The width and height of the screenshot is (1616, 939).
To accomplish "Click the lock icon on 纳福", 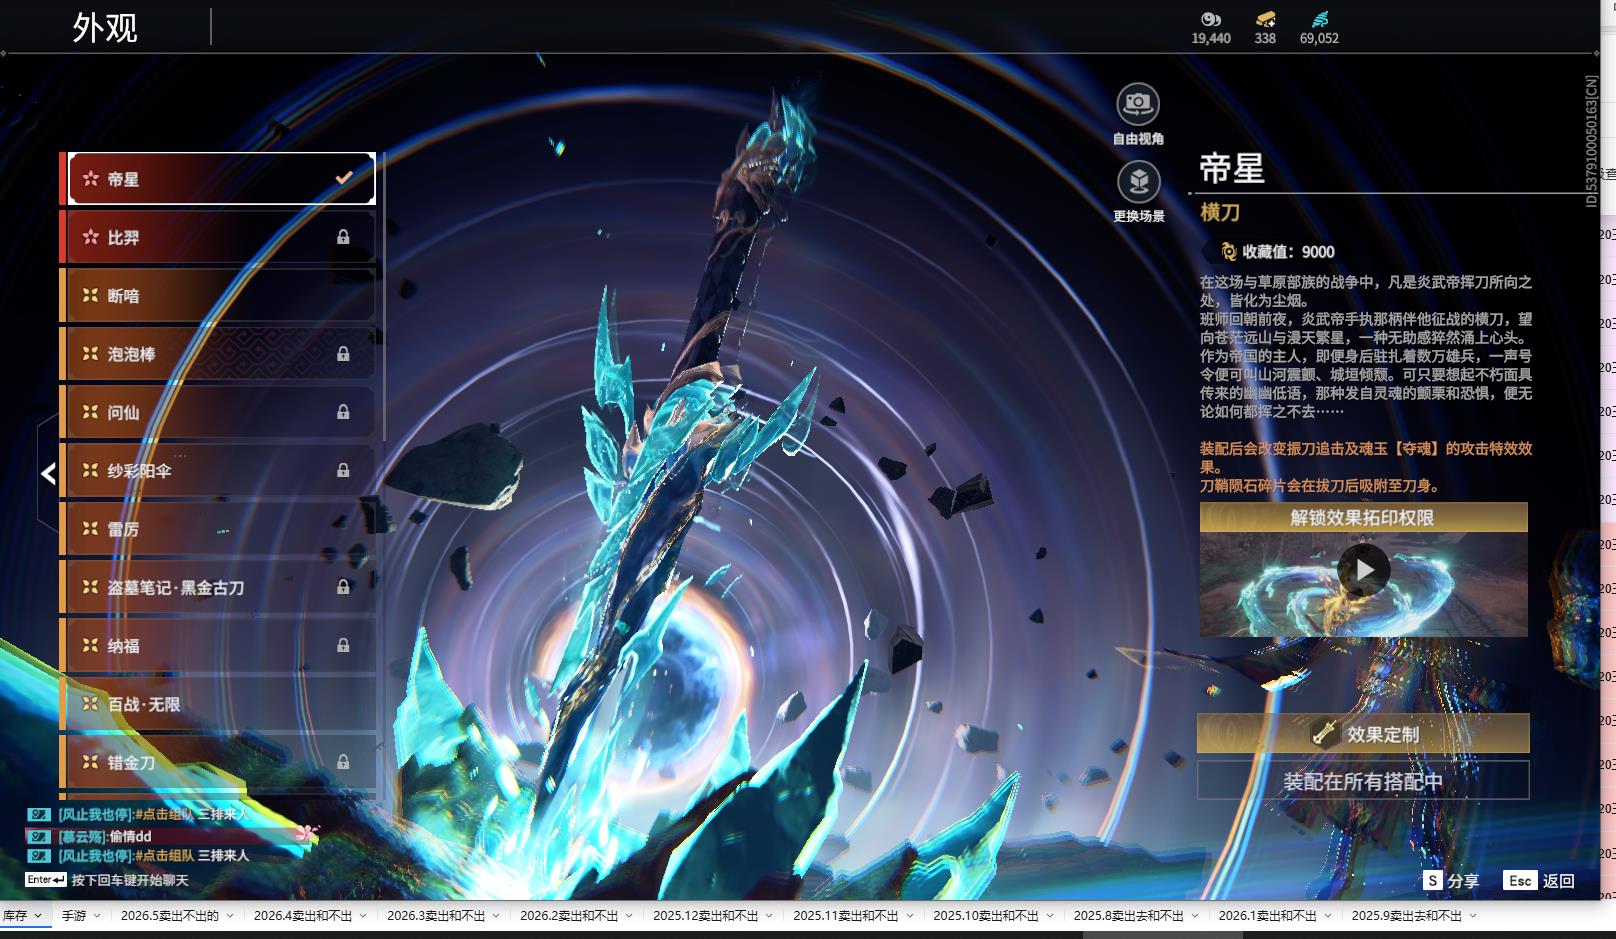I will [x=343, y=645].
